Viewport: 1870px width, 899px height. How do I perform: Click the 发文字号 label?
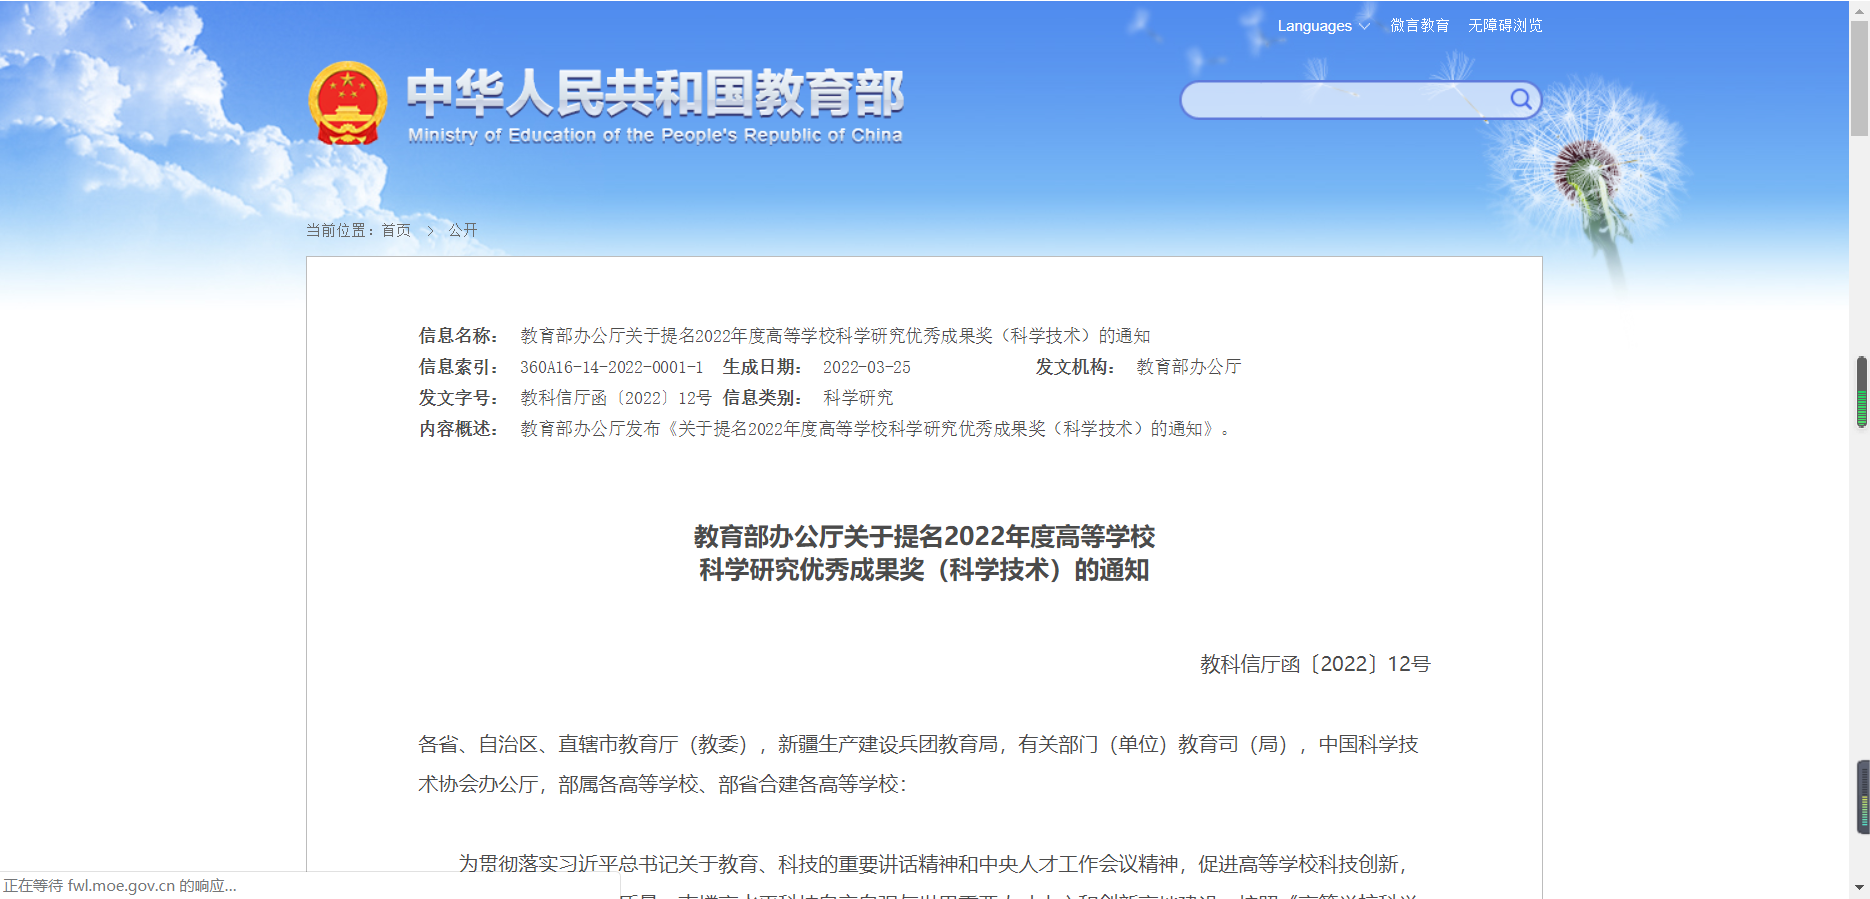458,398
